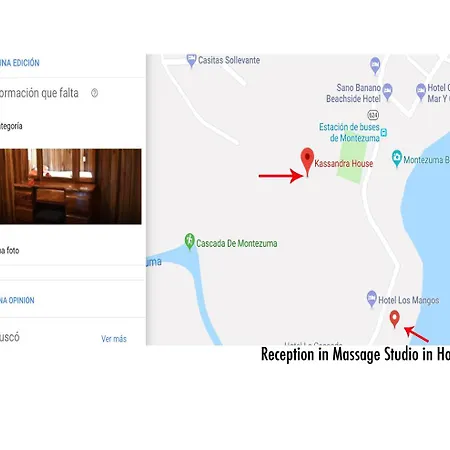This screenshot has height=450, width=450.
Task: Select the Sano Banano Beachside Hotel pin
Action: point(387,91)
